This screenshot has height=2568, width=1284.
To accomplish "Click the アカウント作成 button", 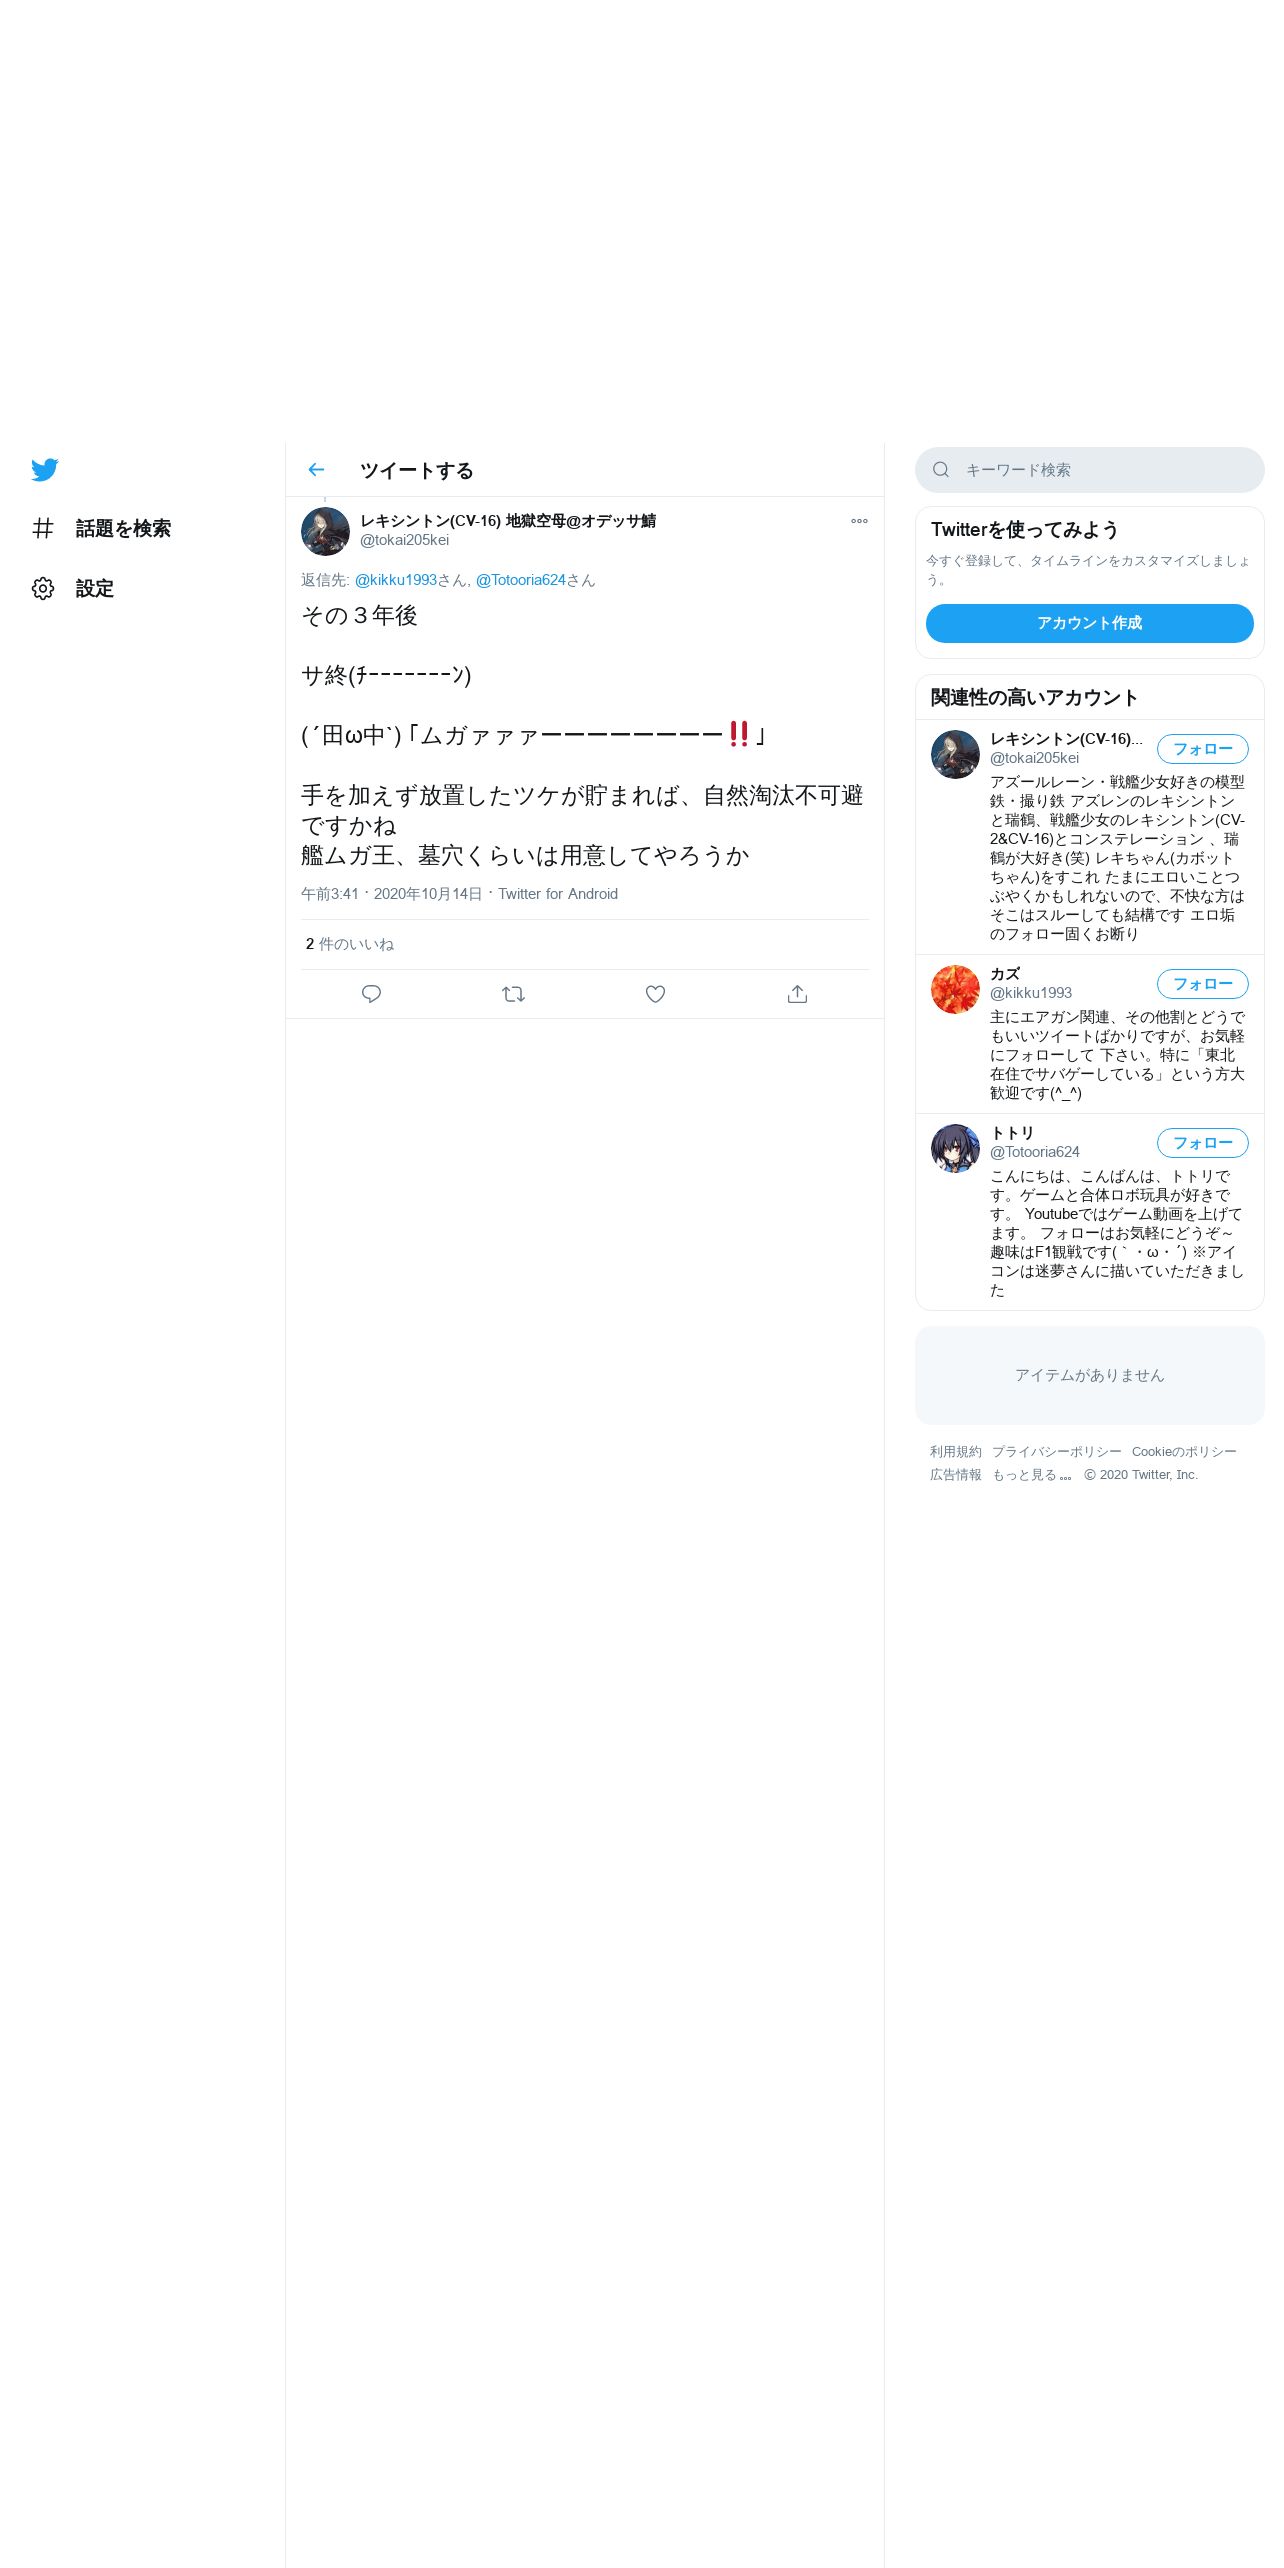I will coord(1090,623).
